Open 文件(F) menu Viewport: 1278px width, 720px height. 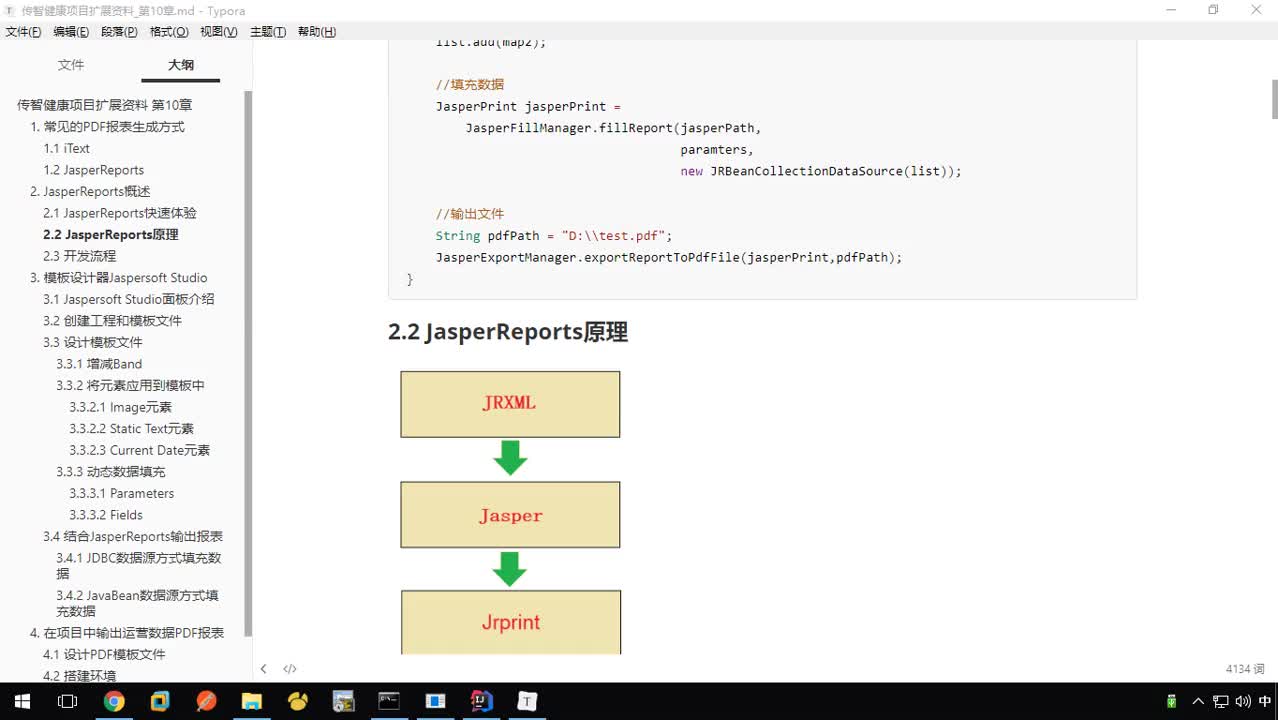coord(23,32)
